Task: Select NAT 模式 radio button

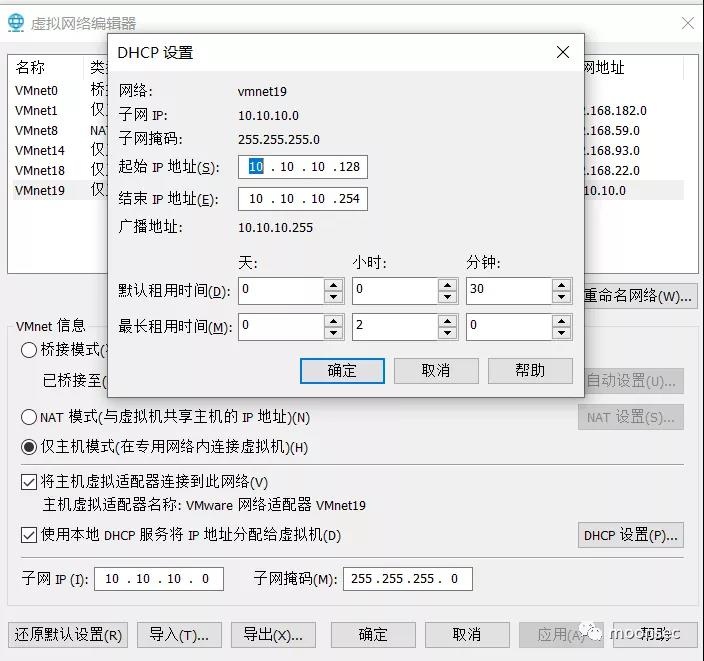Action: point(29,417)
